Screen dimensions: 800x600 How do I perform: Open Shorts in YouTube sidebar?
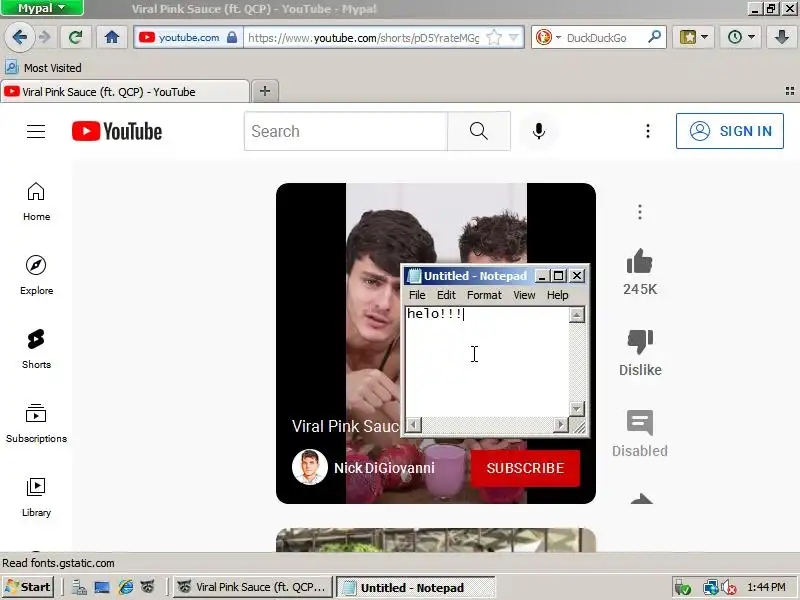pyautogui.click(x=36, y=350)
